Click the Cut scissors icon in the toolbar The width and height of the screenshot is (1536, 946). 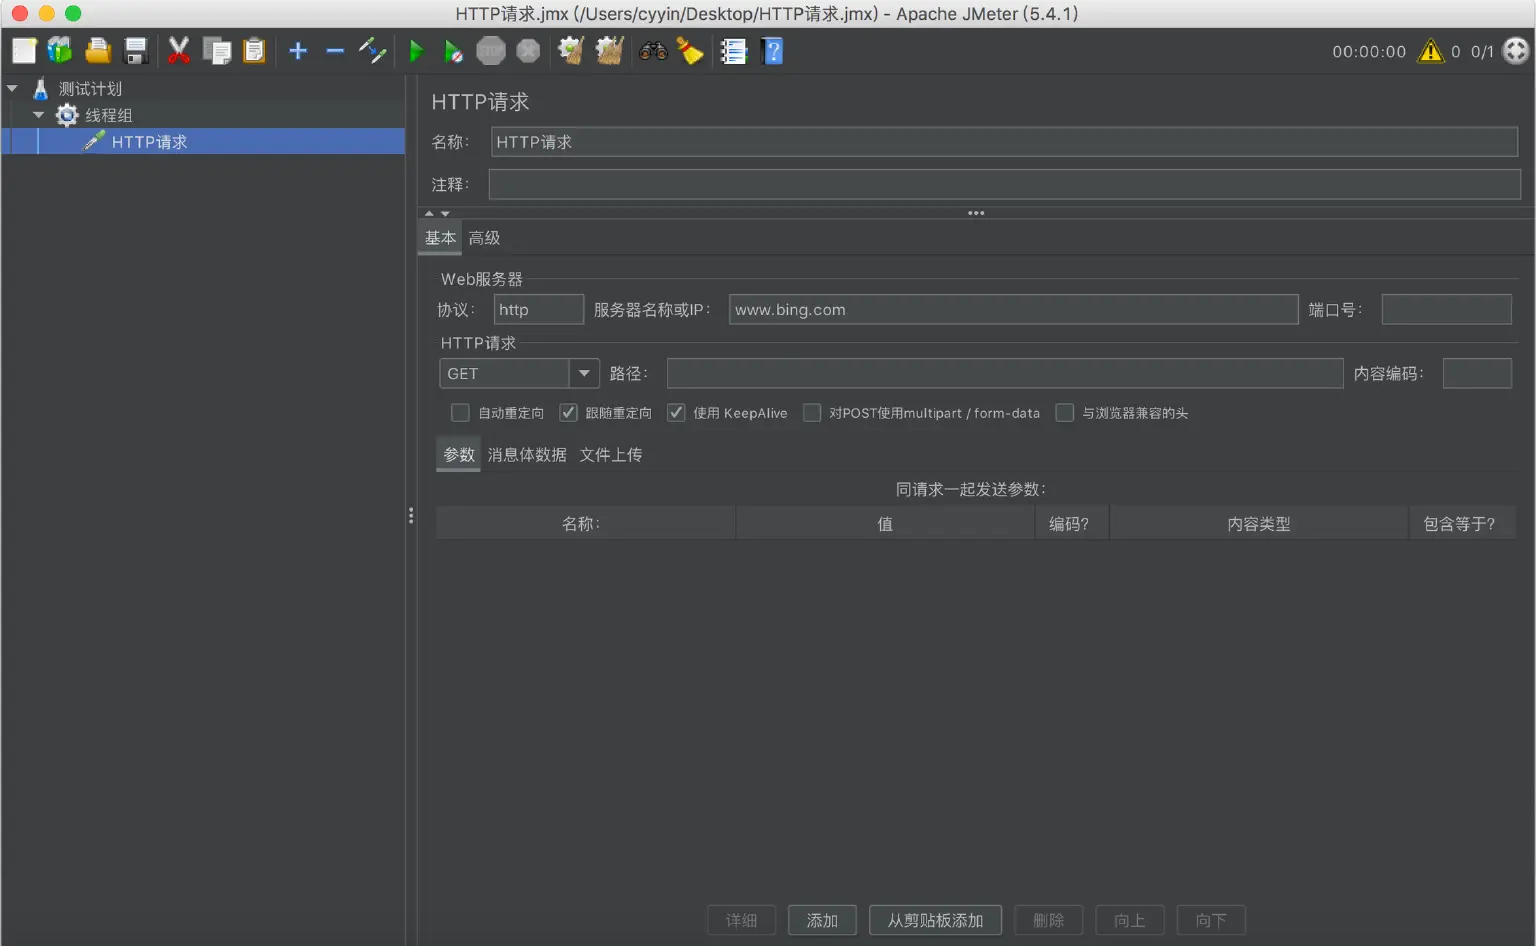(179, 51)
